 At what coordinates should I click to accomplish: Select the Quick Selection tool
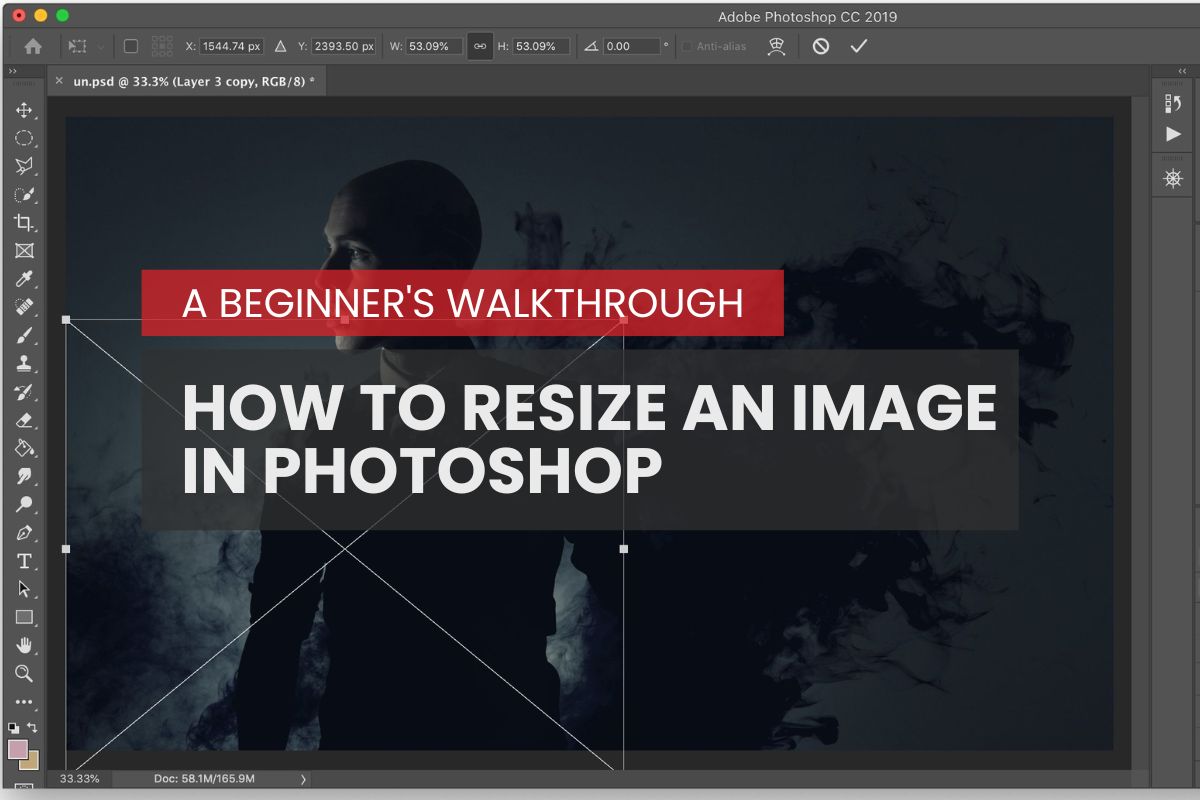24,194
